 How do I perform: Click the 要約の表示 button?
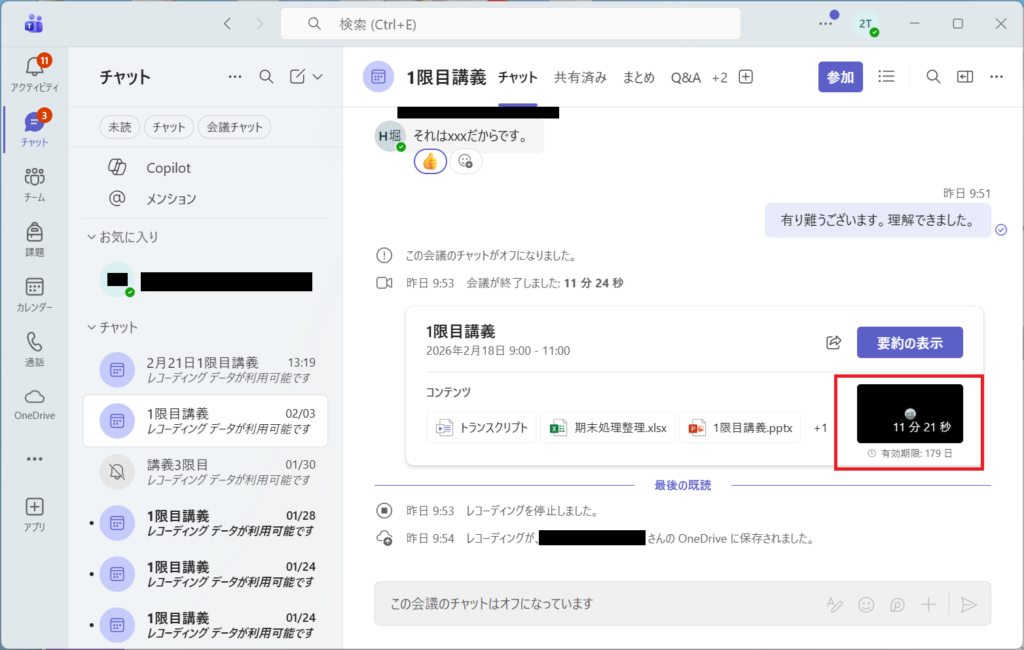tap(909, 342)
